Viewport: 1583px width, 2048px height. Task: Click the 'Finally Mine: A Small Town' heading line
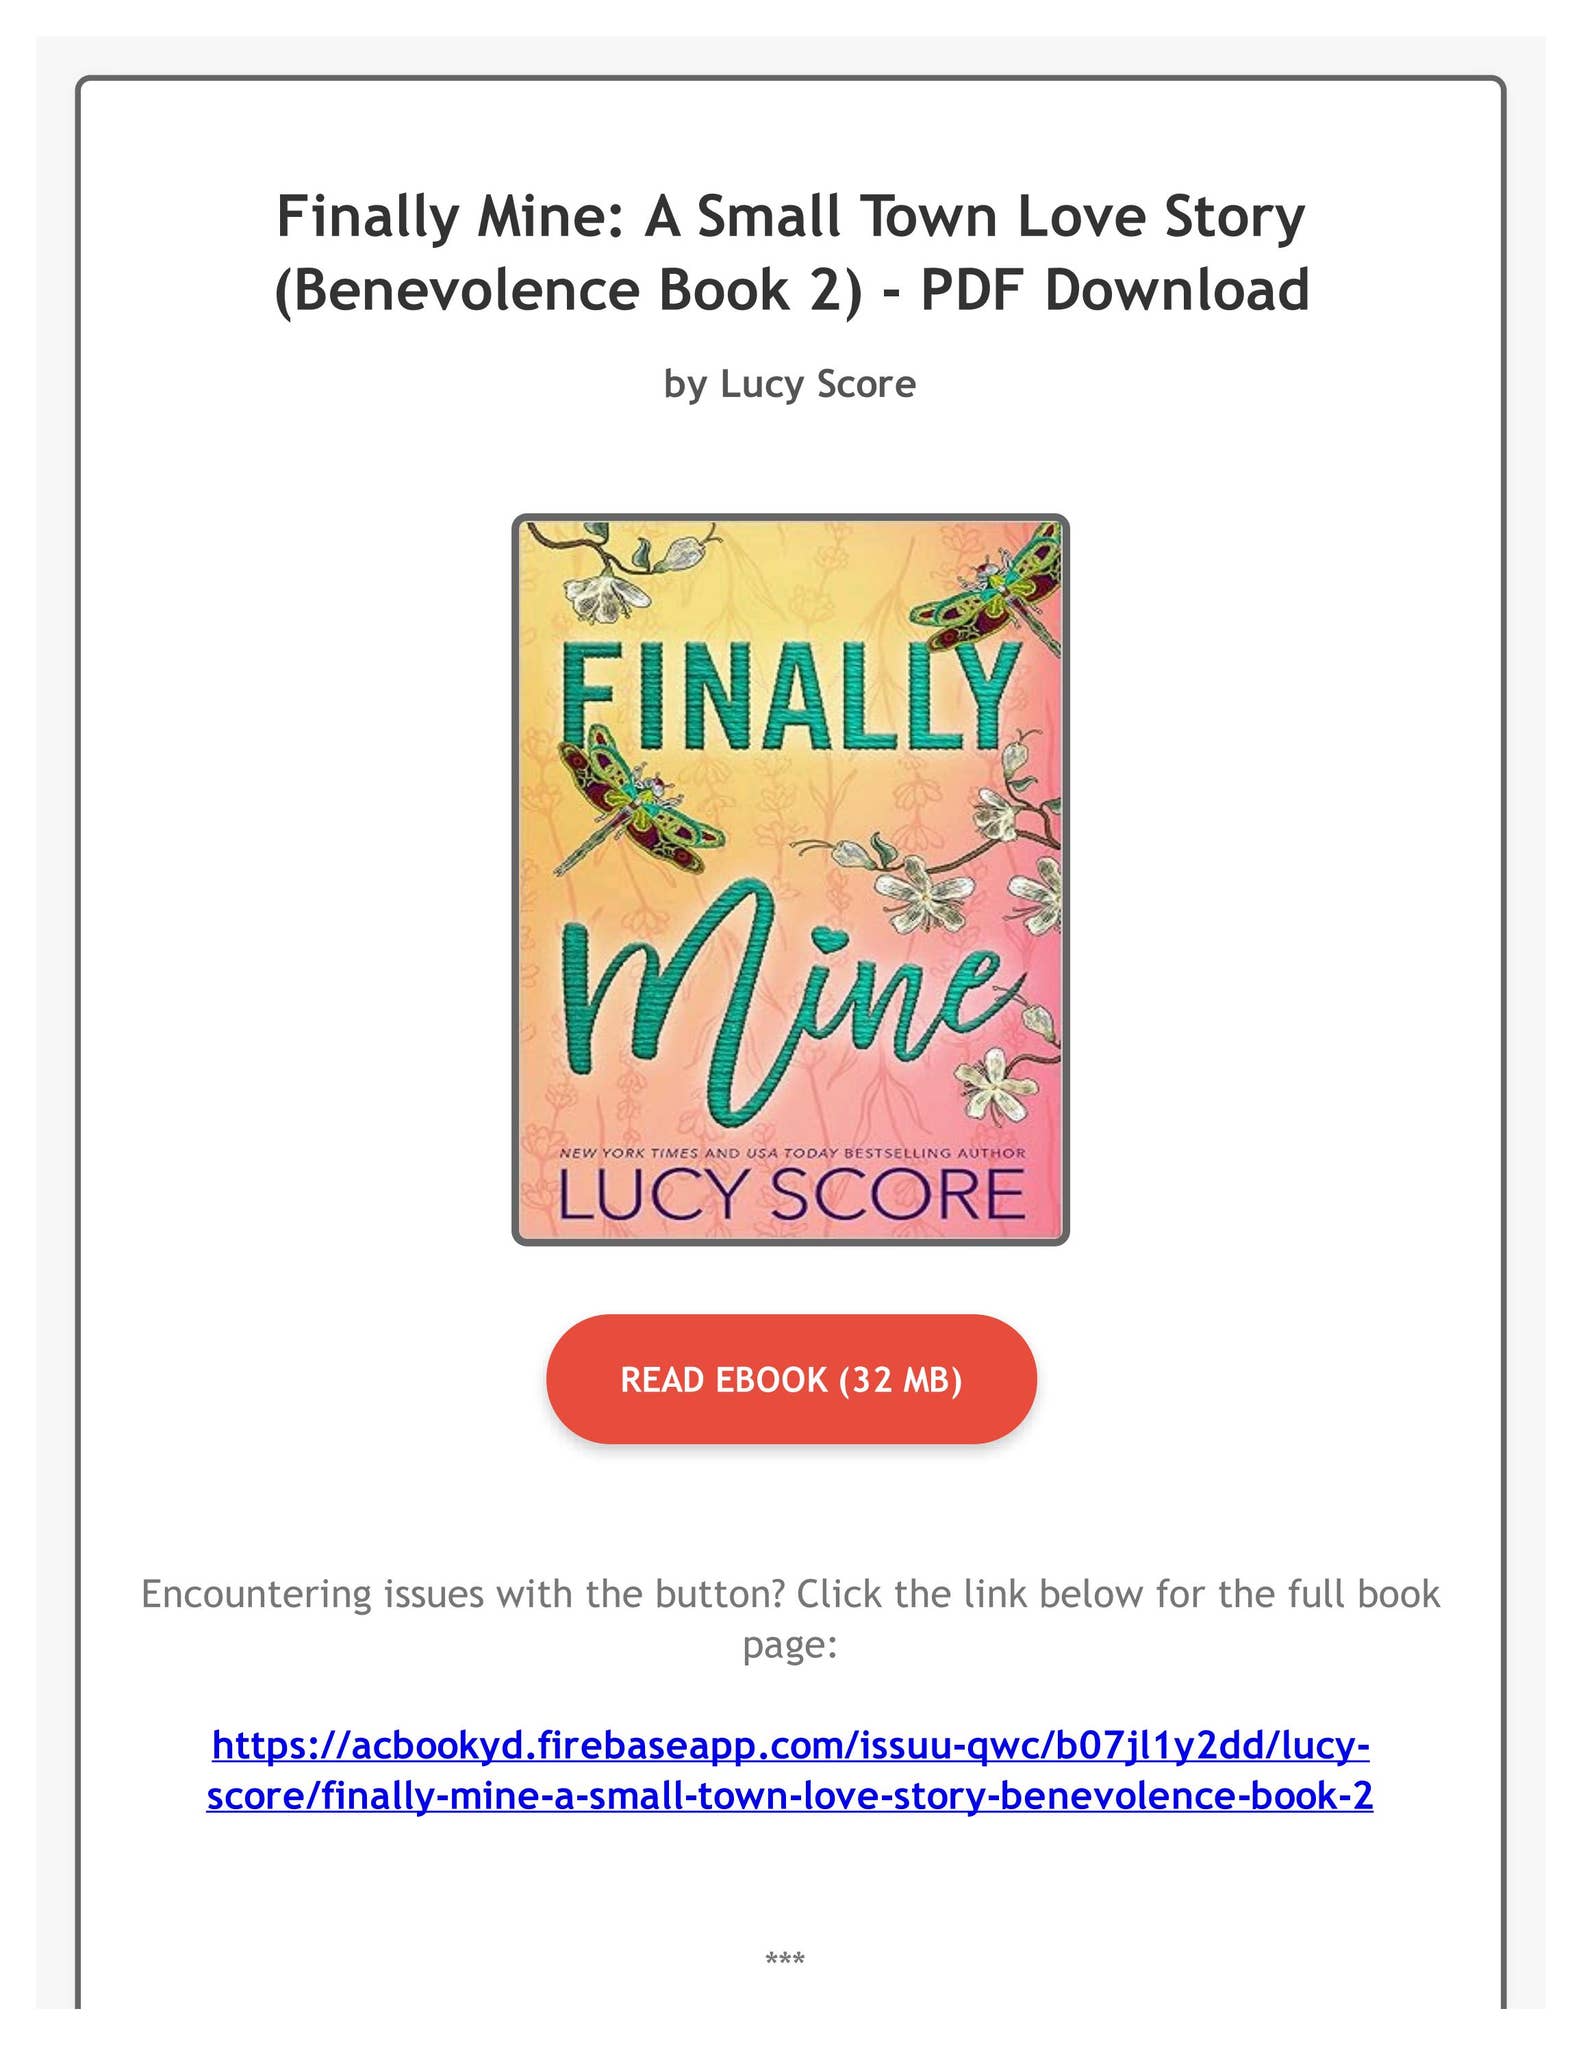pyautogui.click(x=791, y=216)
